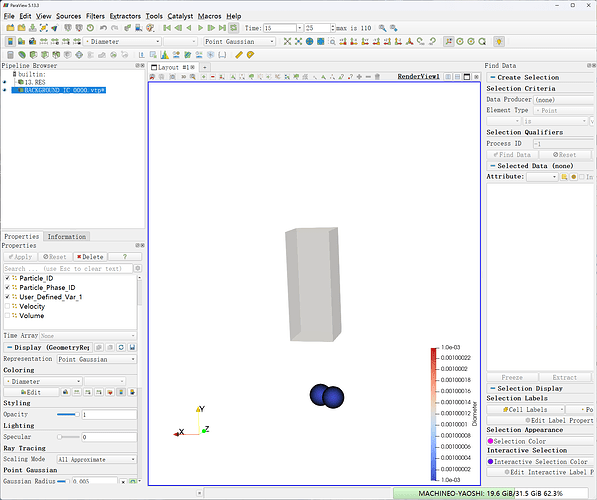Click the Reset Camera icon
597x500 pixels.
(x=287, y=42)
